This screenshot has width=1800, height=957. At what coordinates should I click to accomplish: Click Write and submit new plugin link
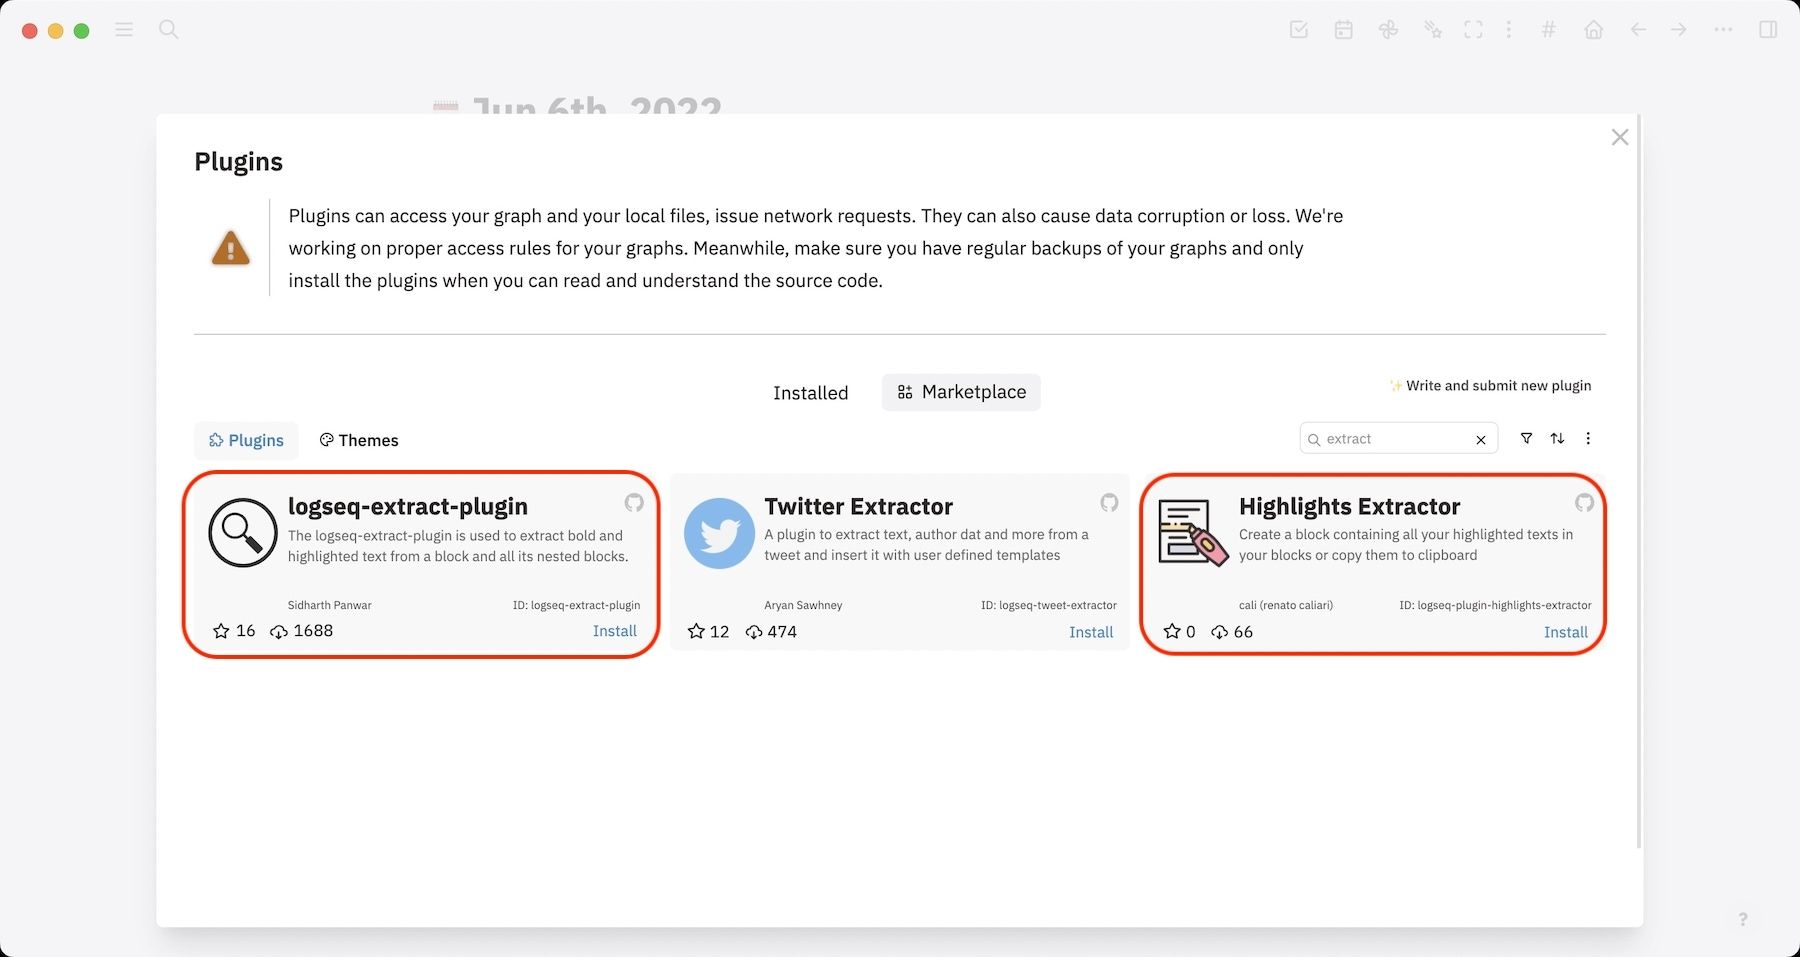coord(1497,386)
